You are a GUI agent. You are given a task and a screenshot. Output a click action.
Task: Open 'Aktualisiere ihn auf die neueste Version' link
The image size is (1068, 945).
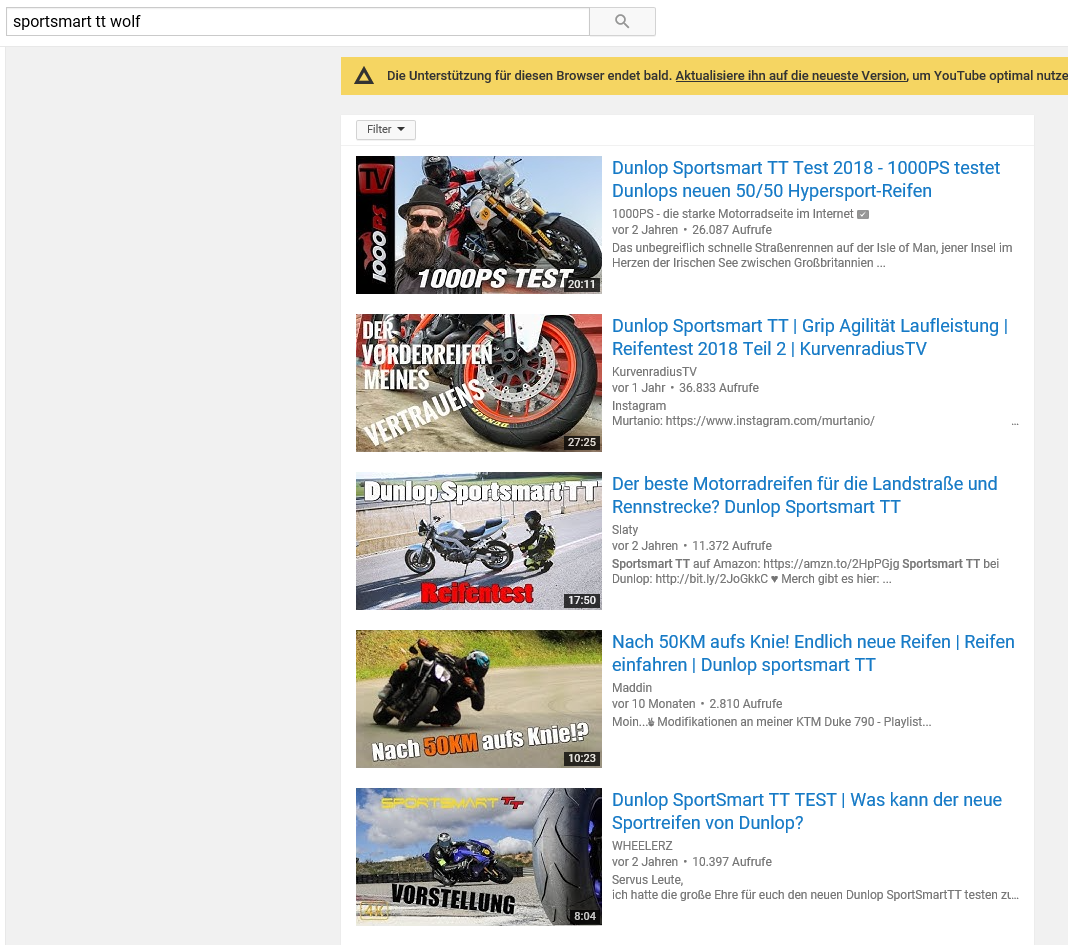(791, 76)
